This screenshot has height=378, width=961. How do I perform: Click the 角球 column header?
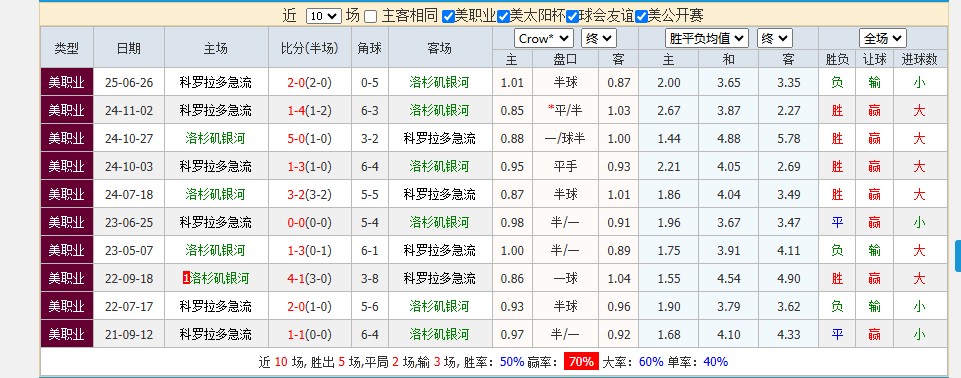click(x=370, y=48)
